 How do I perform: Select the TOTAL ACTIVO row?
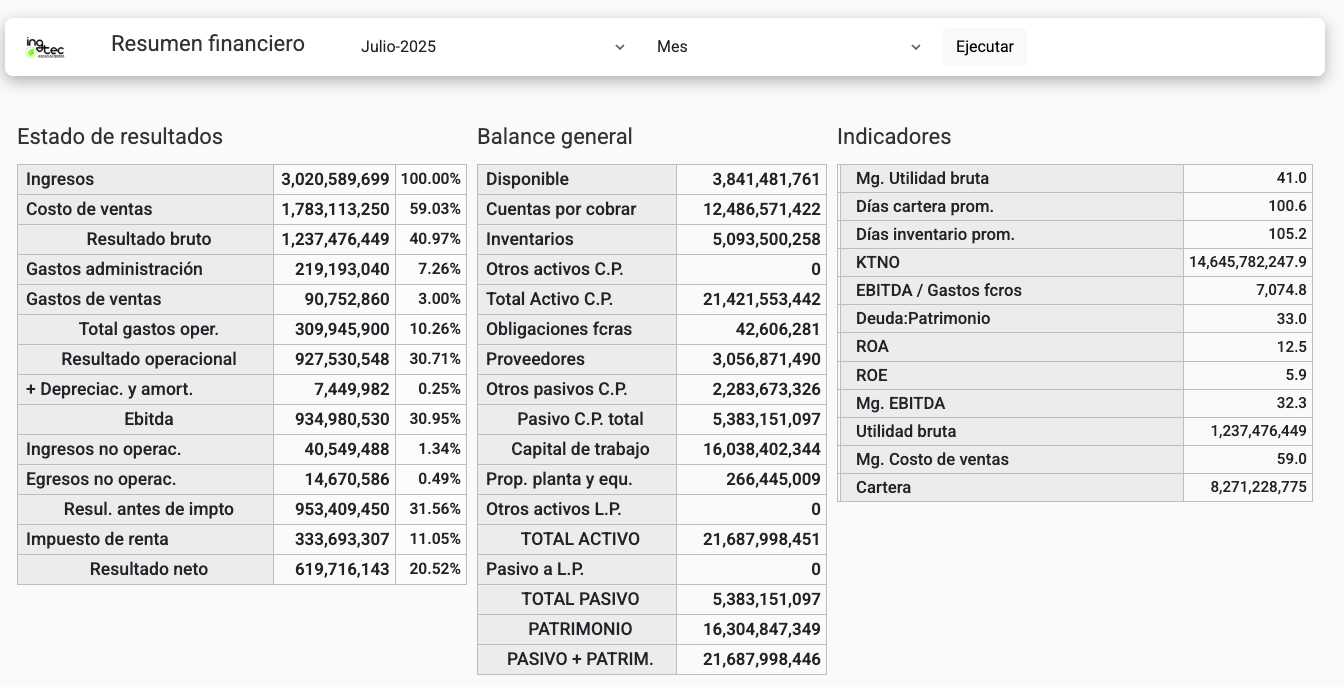(580, 540)
